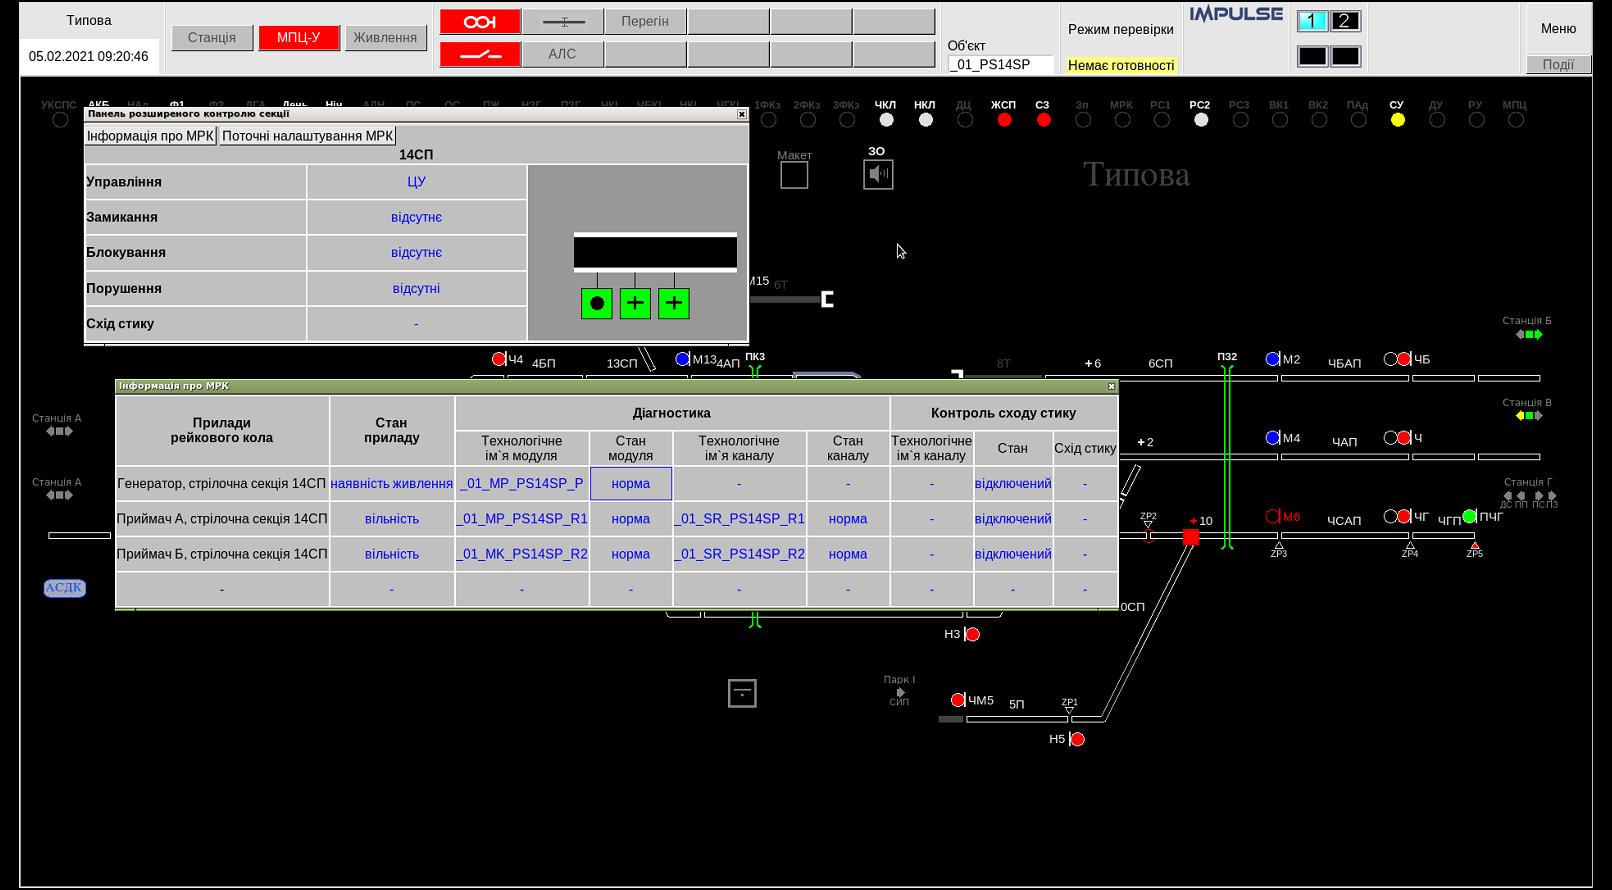The image size is (1612, 890).
Task: Click the Об'єкт input field
Action: point(1000,64)
